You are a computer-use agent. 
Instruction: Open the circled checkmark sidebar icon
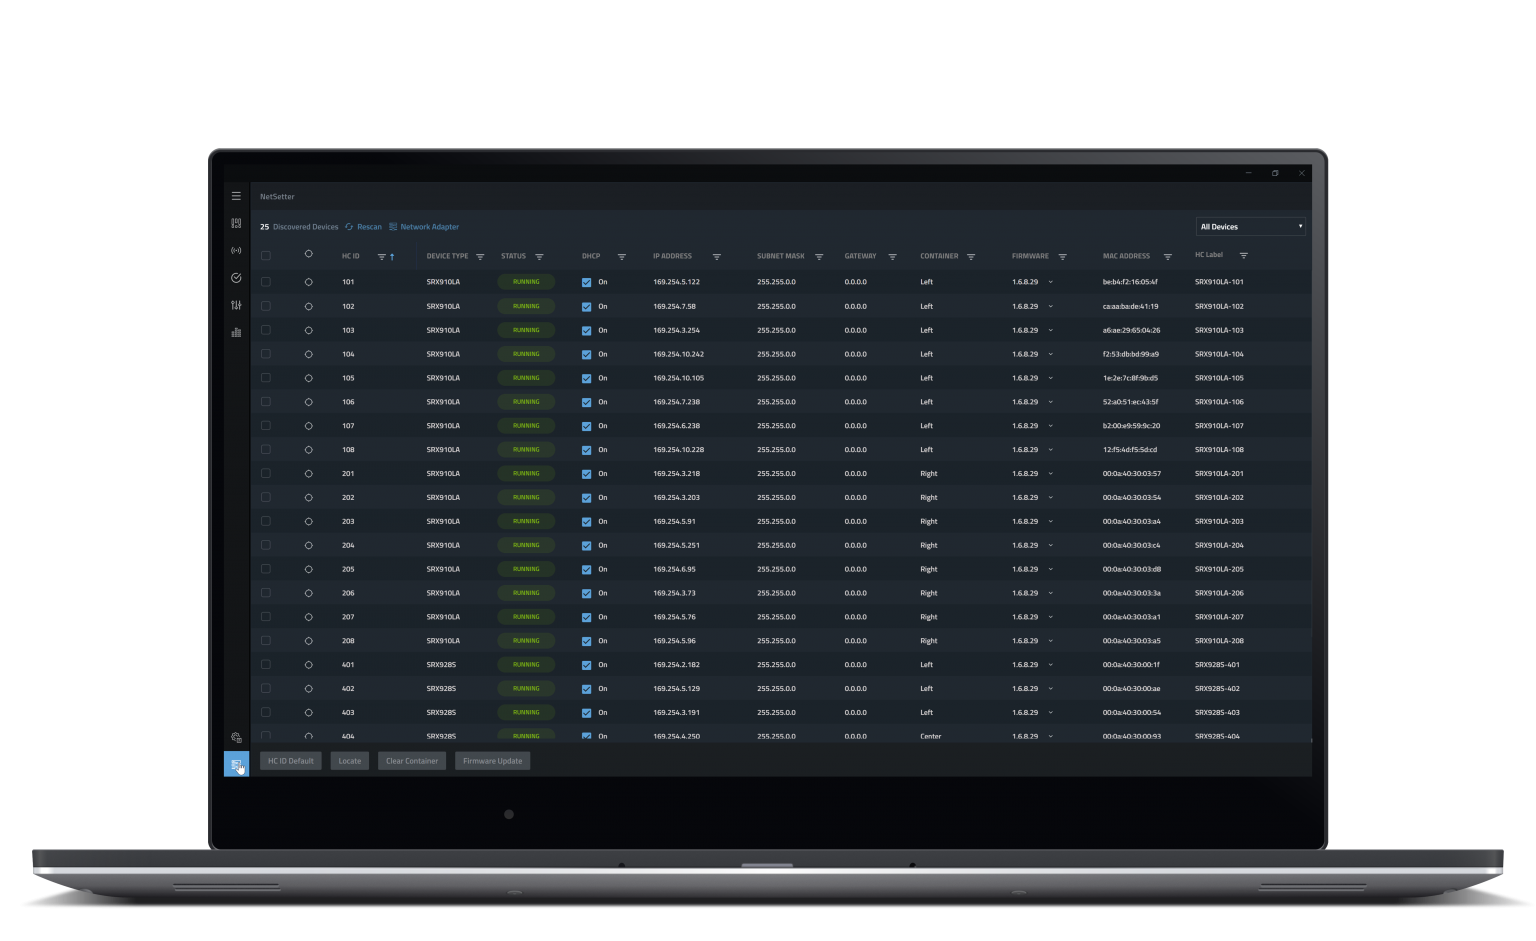(236, 278)
